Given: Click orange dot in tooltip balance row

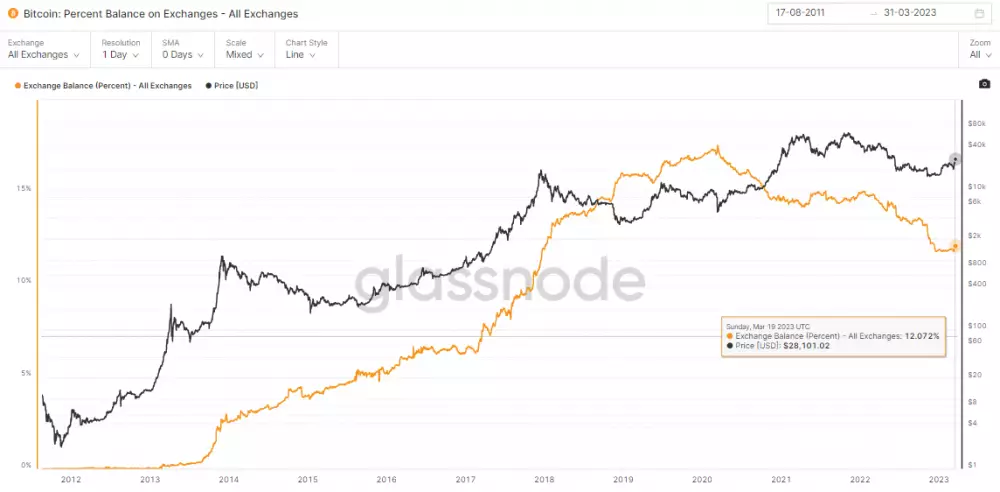Looking at the screenshot, I should point(729,336).
